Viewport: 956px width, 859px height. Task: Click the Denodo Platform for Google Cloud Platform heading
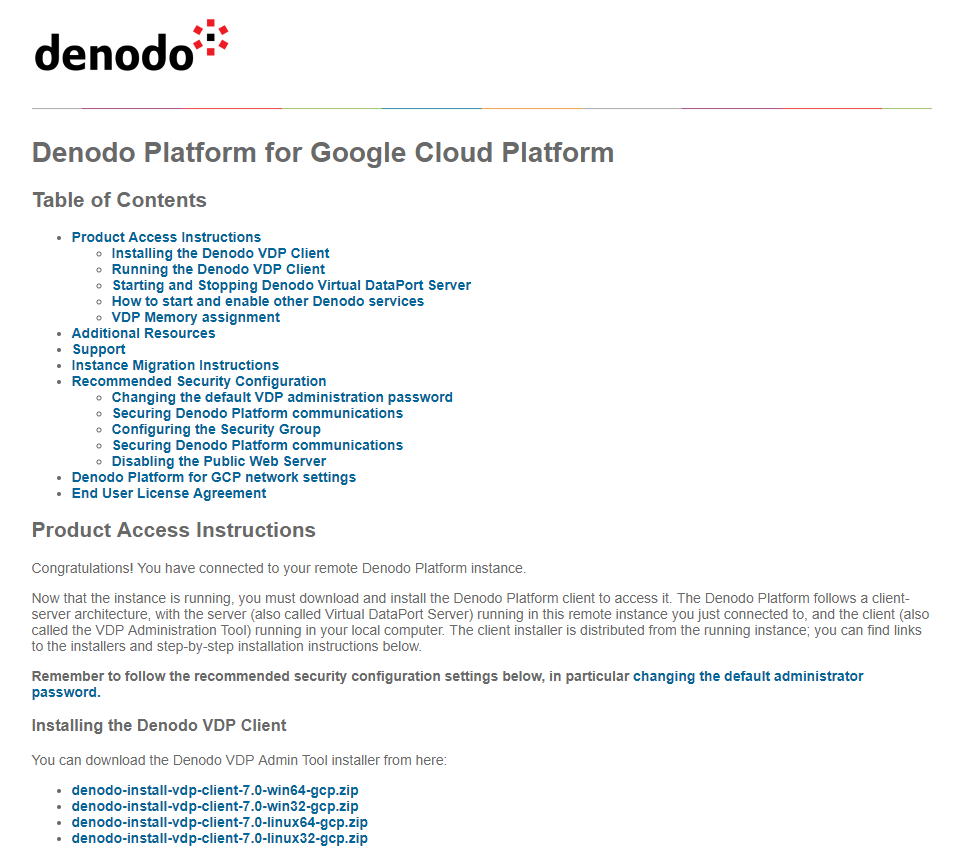[x=323, y=153]
